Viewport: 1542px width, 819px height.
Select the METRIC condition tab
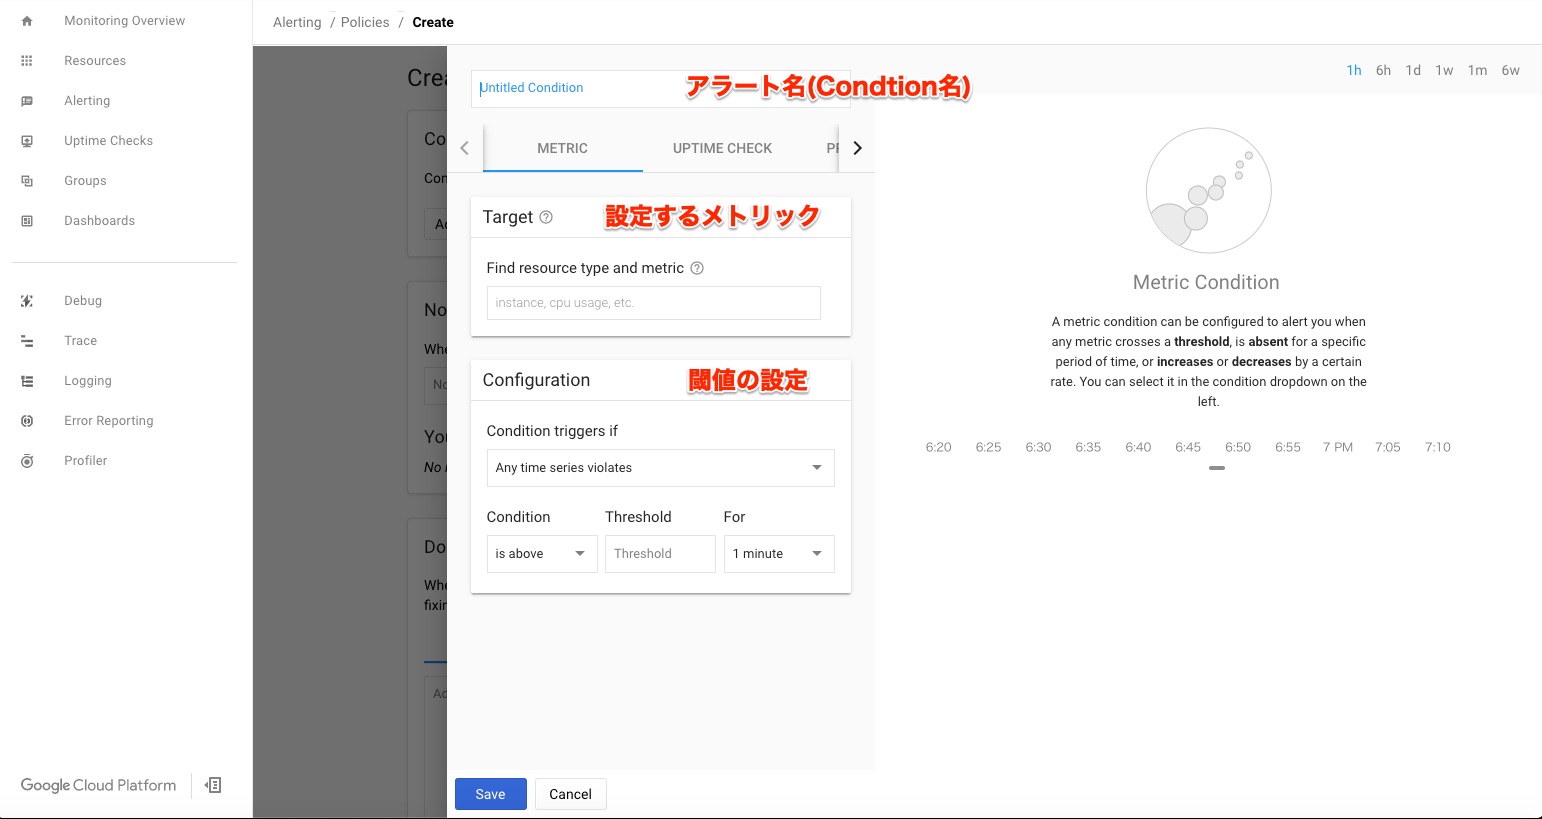[x=562, y=147]
